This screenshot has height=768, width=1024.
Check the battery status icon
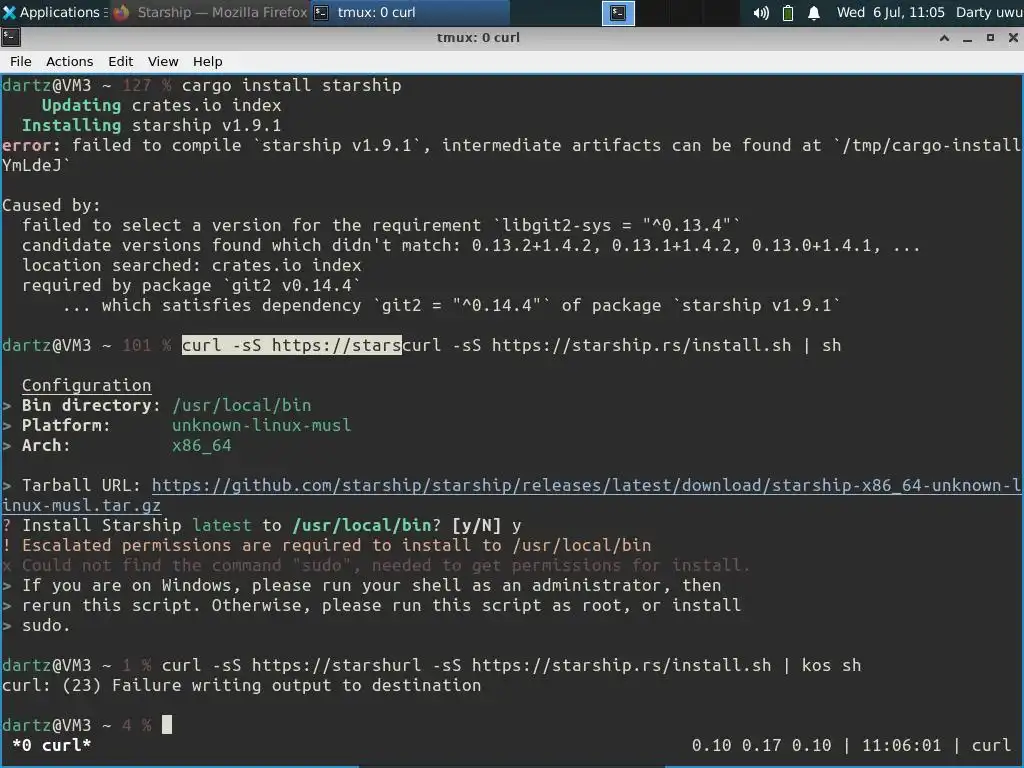coord(788,12)
